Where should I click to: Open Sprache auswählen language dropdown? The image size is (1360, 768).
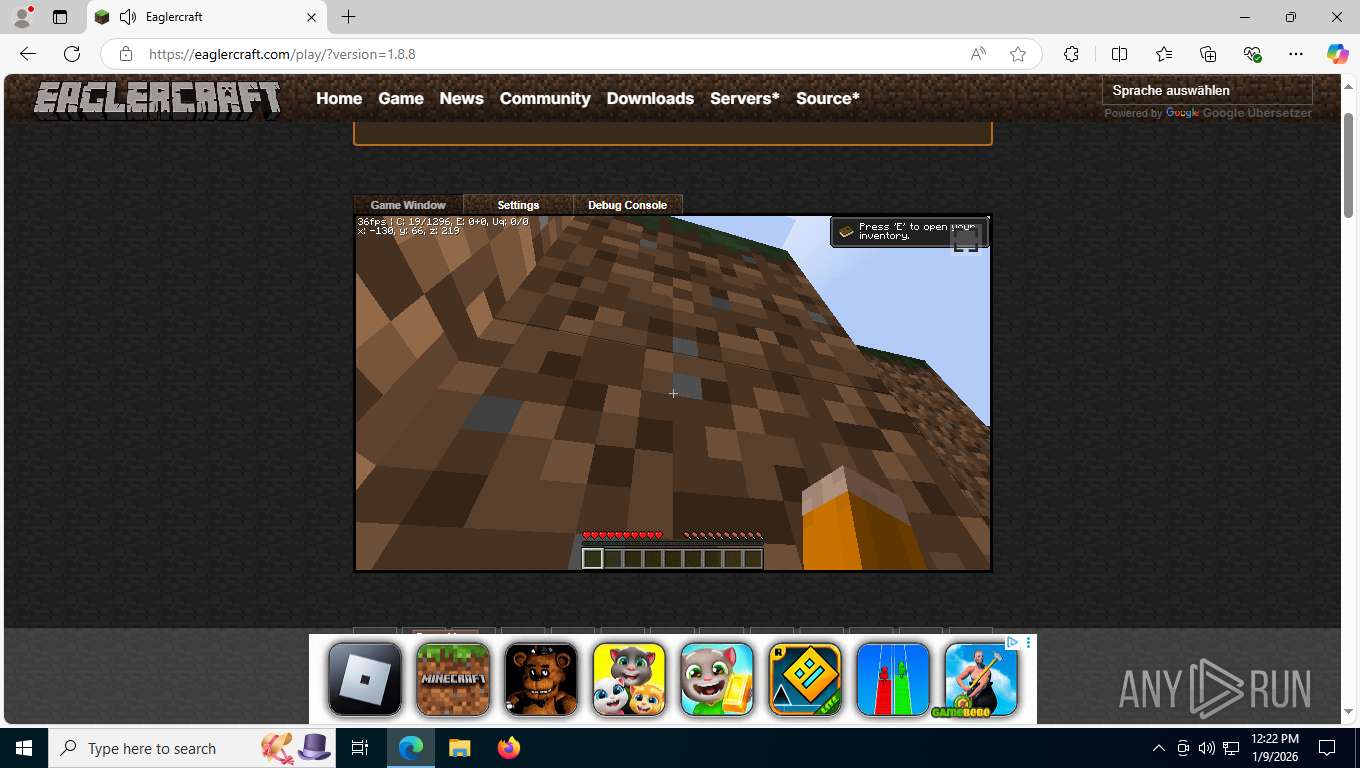(1206, 90)
